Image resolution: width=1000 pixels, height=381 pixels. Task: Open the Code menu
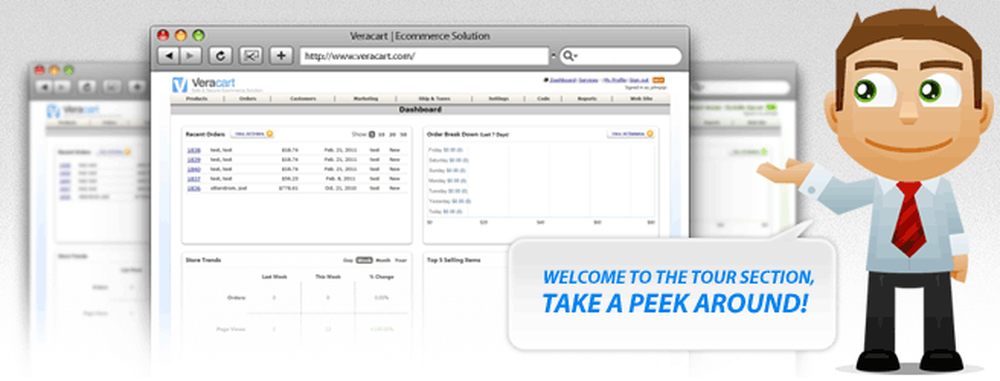[543, 99]
